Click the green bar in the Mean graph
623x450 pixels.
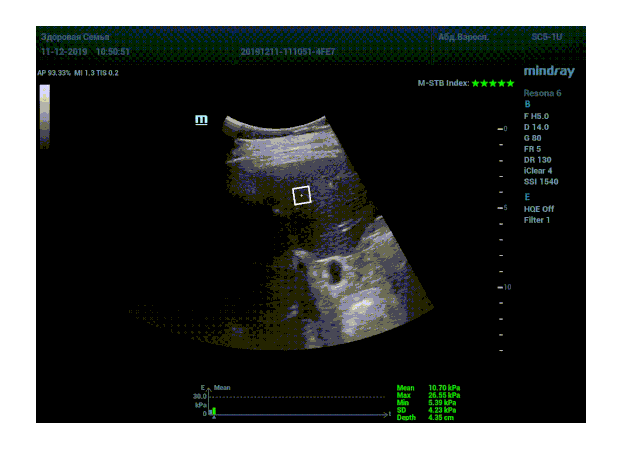pos(212,410)
